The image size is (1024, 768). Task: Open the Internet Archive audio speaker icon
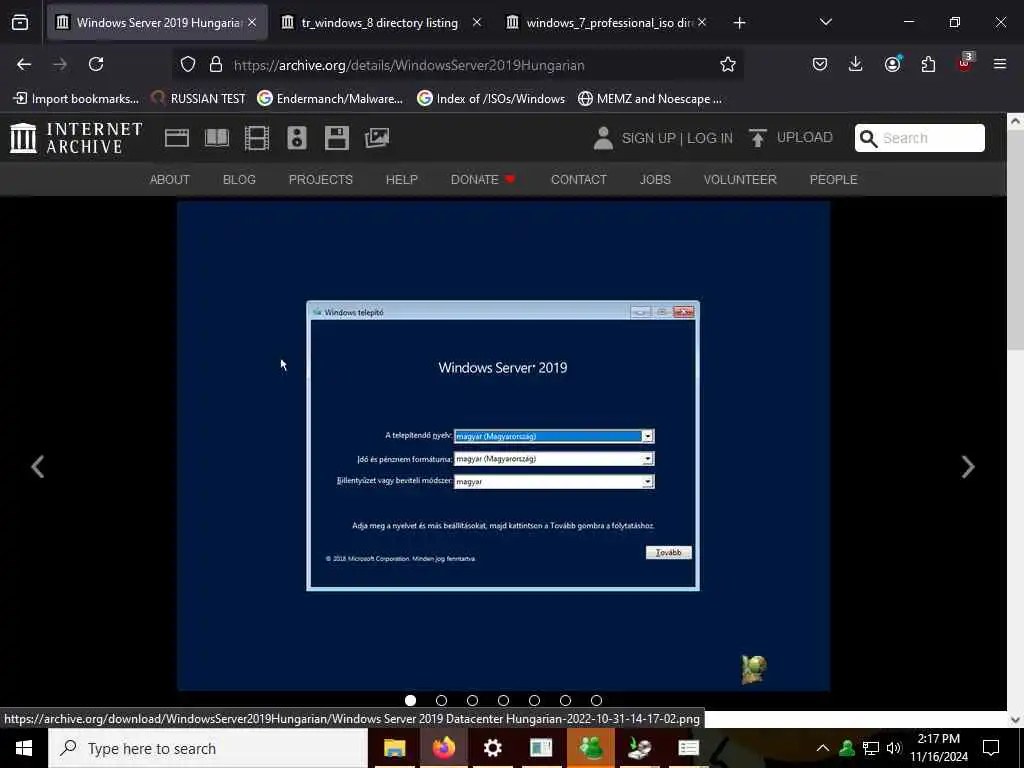[x=297, y=138]
